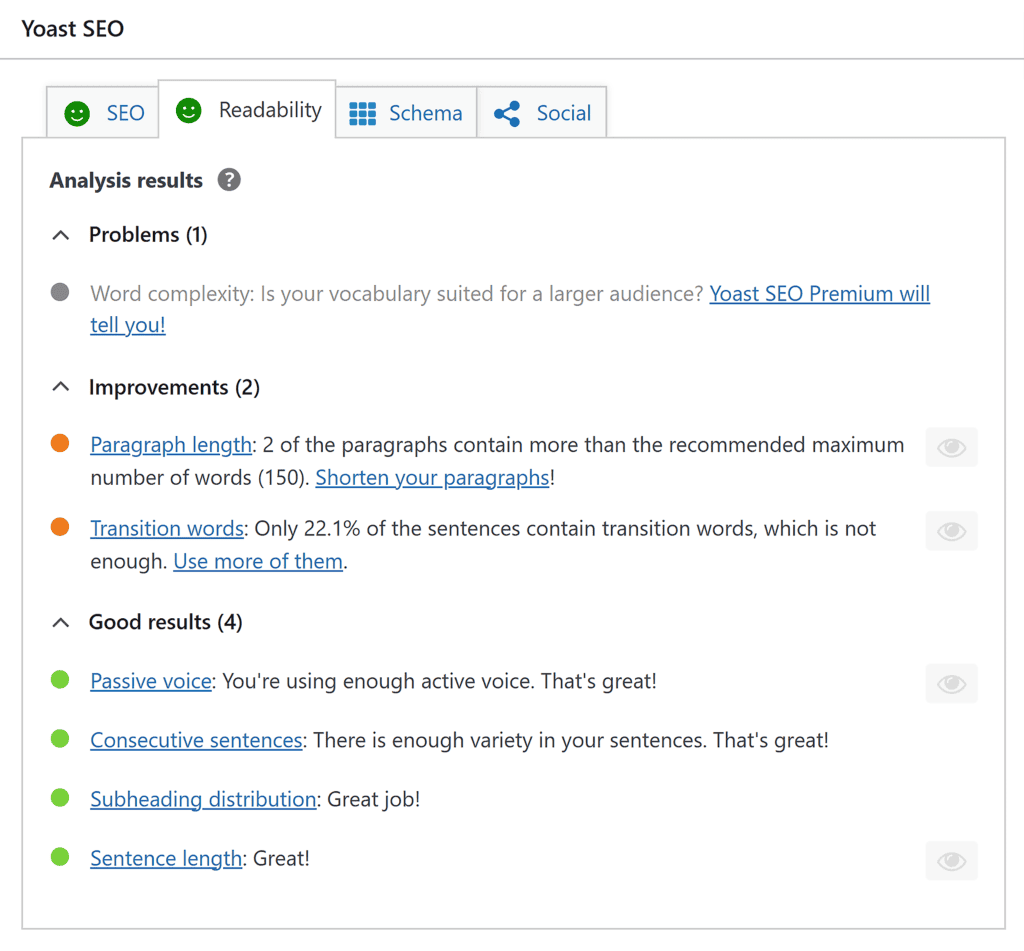Collapse the Good results (4) section
The height and width of the screenshot is (951, 1024).
coord(61,622)
